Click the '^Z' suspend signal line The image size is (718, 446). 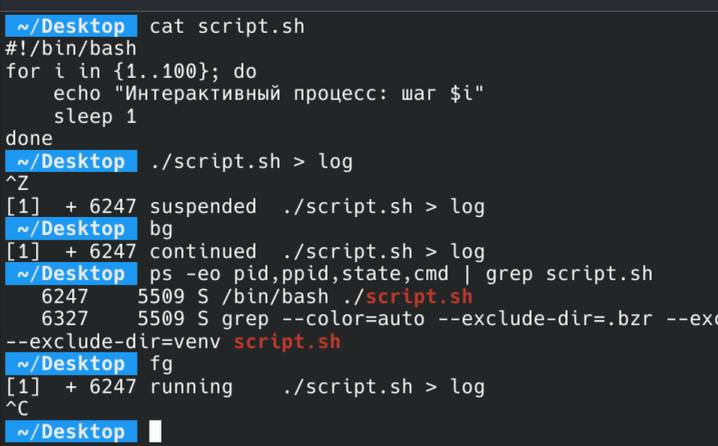coord(17,184)
